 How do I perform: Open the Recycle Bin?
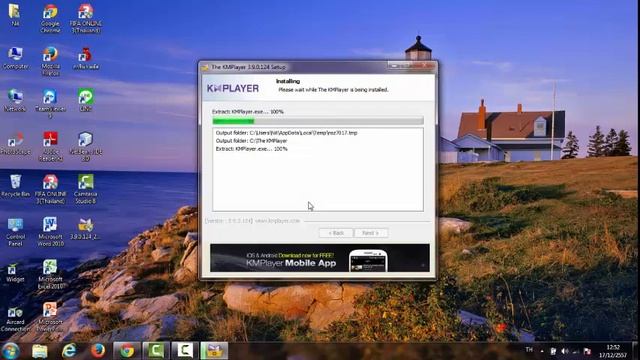(x=15, y=186)
